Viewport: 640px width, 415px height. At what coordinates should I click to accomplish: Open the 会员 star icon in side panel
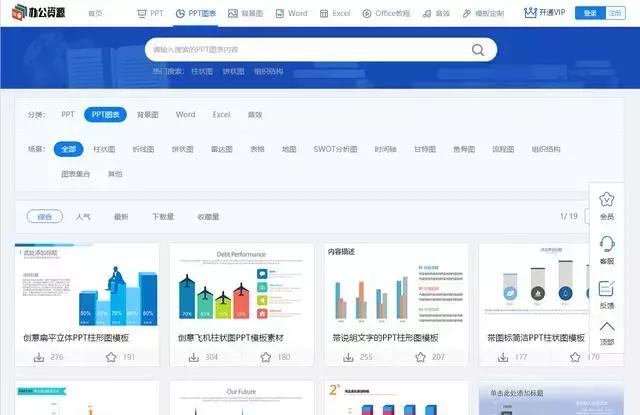607,199
